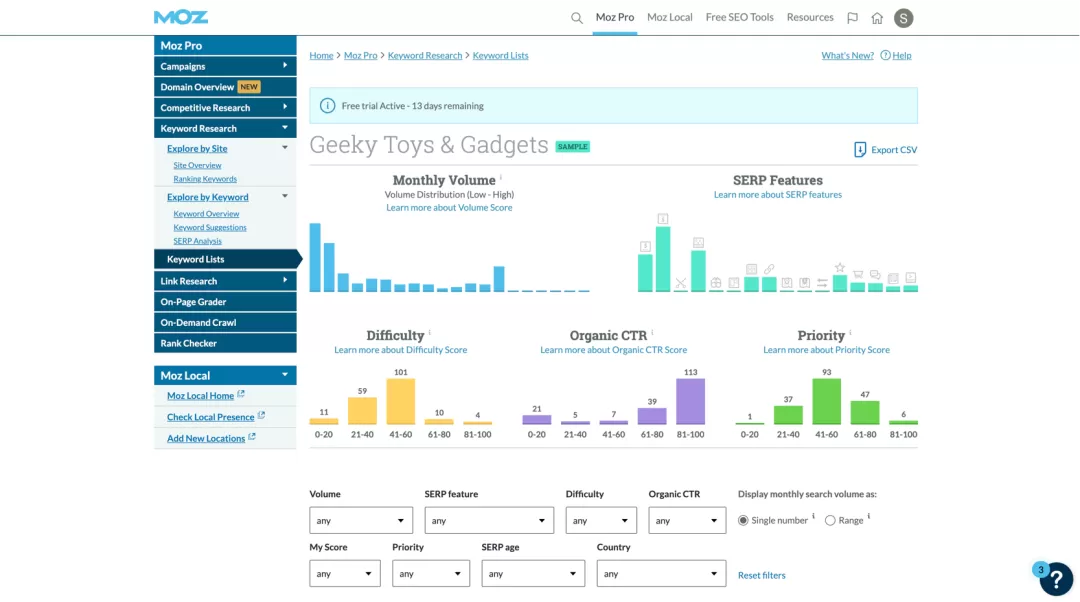Open Learn more about Priority Score link
Viewport: 1080px width, 602px height.
point(826,350)
